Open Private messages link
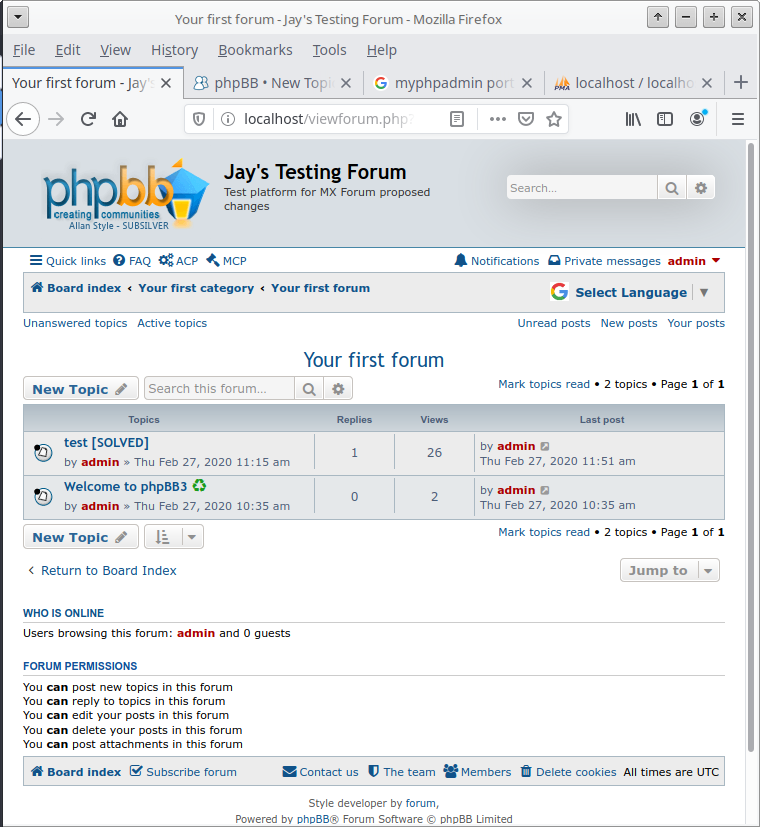Viewport: 760px width, 827px height. (x=604, y=261)
